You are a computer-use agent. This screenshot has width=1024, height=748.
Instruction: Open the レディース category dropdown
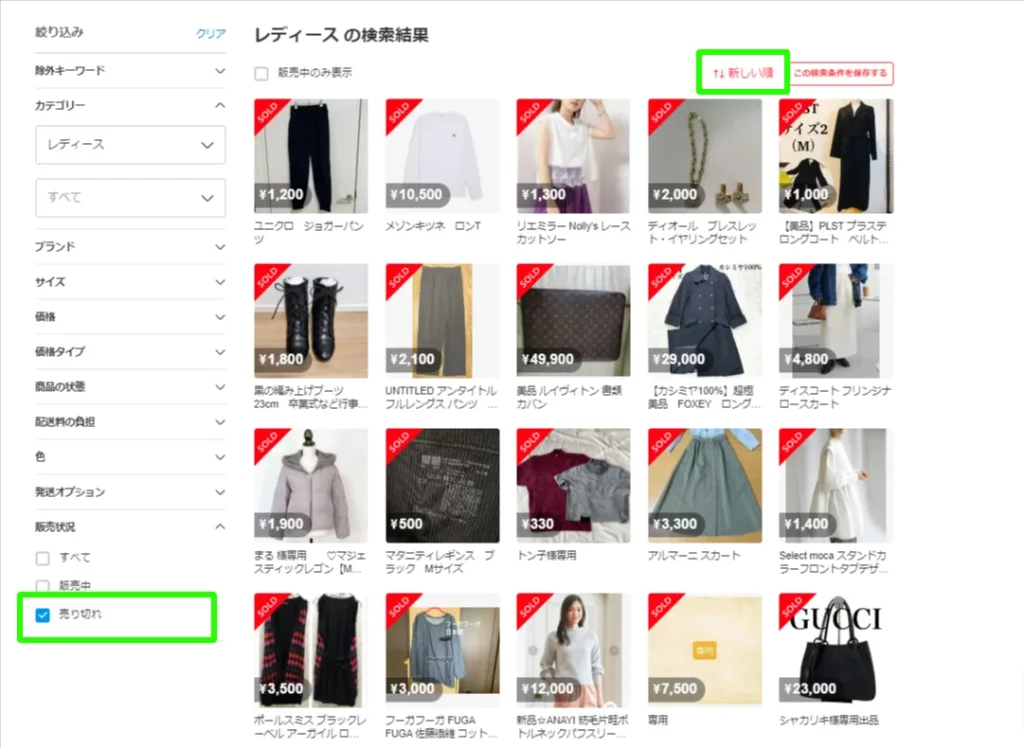tap(130, 145)
